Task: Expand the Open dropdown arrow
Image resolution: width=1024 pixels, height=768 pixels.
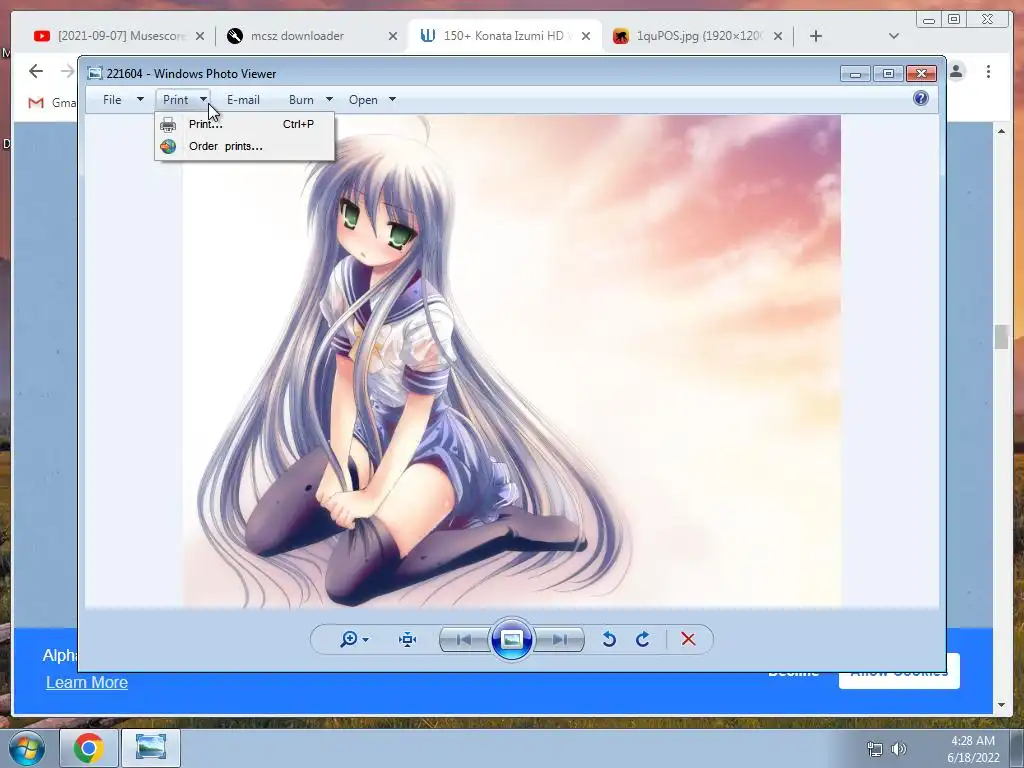Action: (392, 99)
